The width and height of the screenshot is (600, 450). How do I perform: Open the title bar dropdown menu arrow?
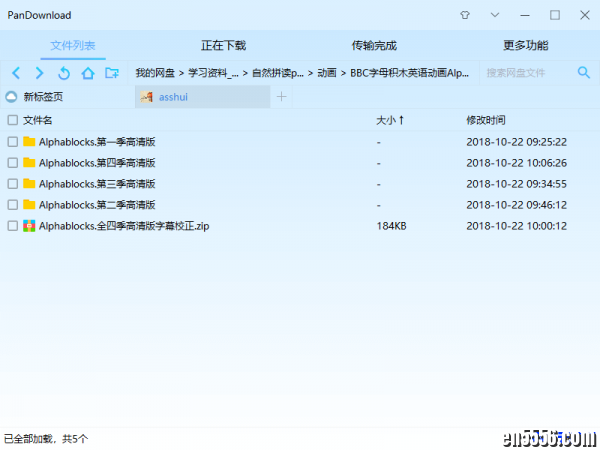(494, 15)
